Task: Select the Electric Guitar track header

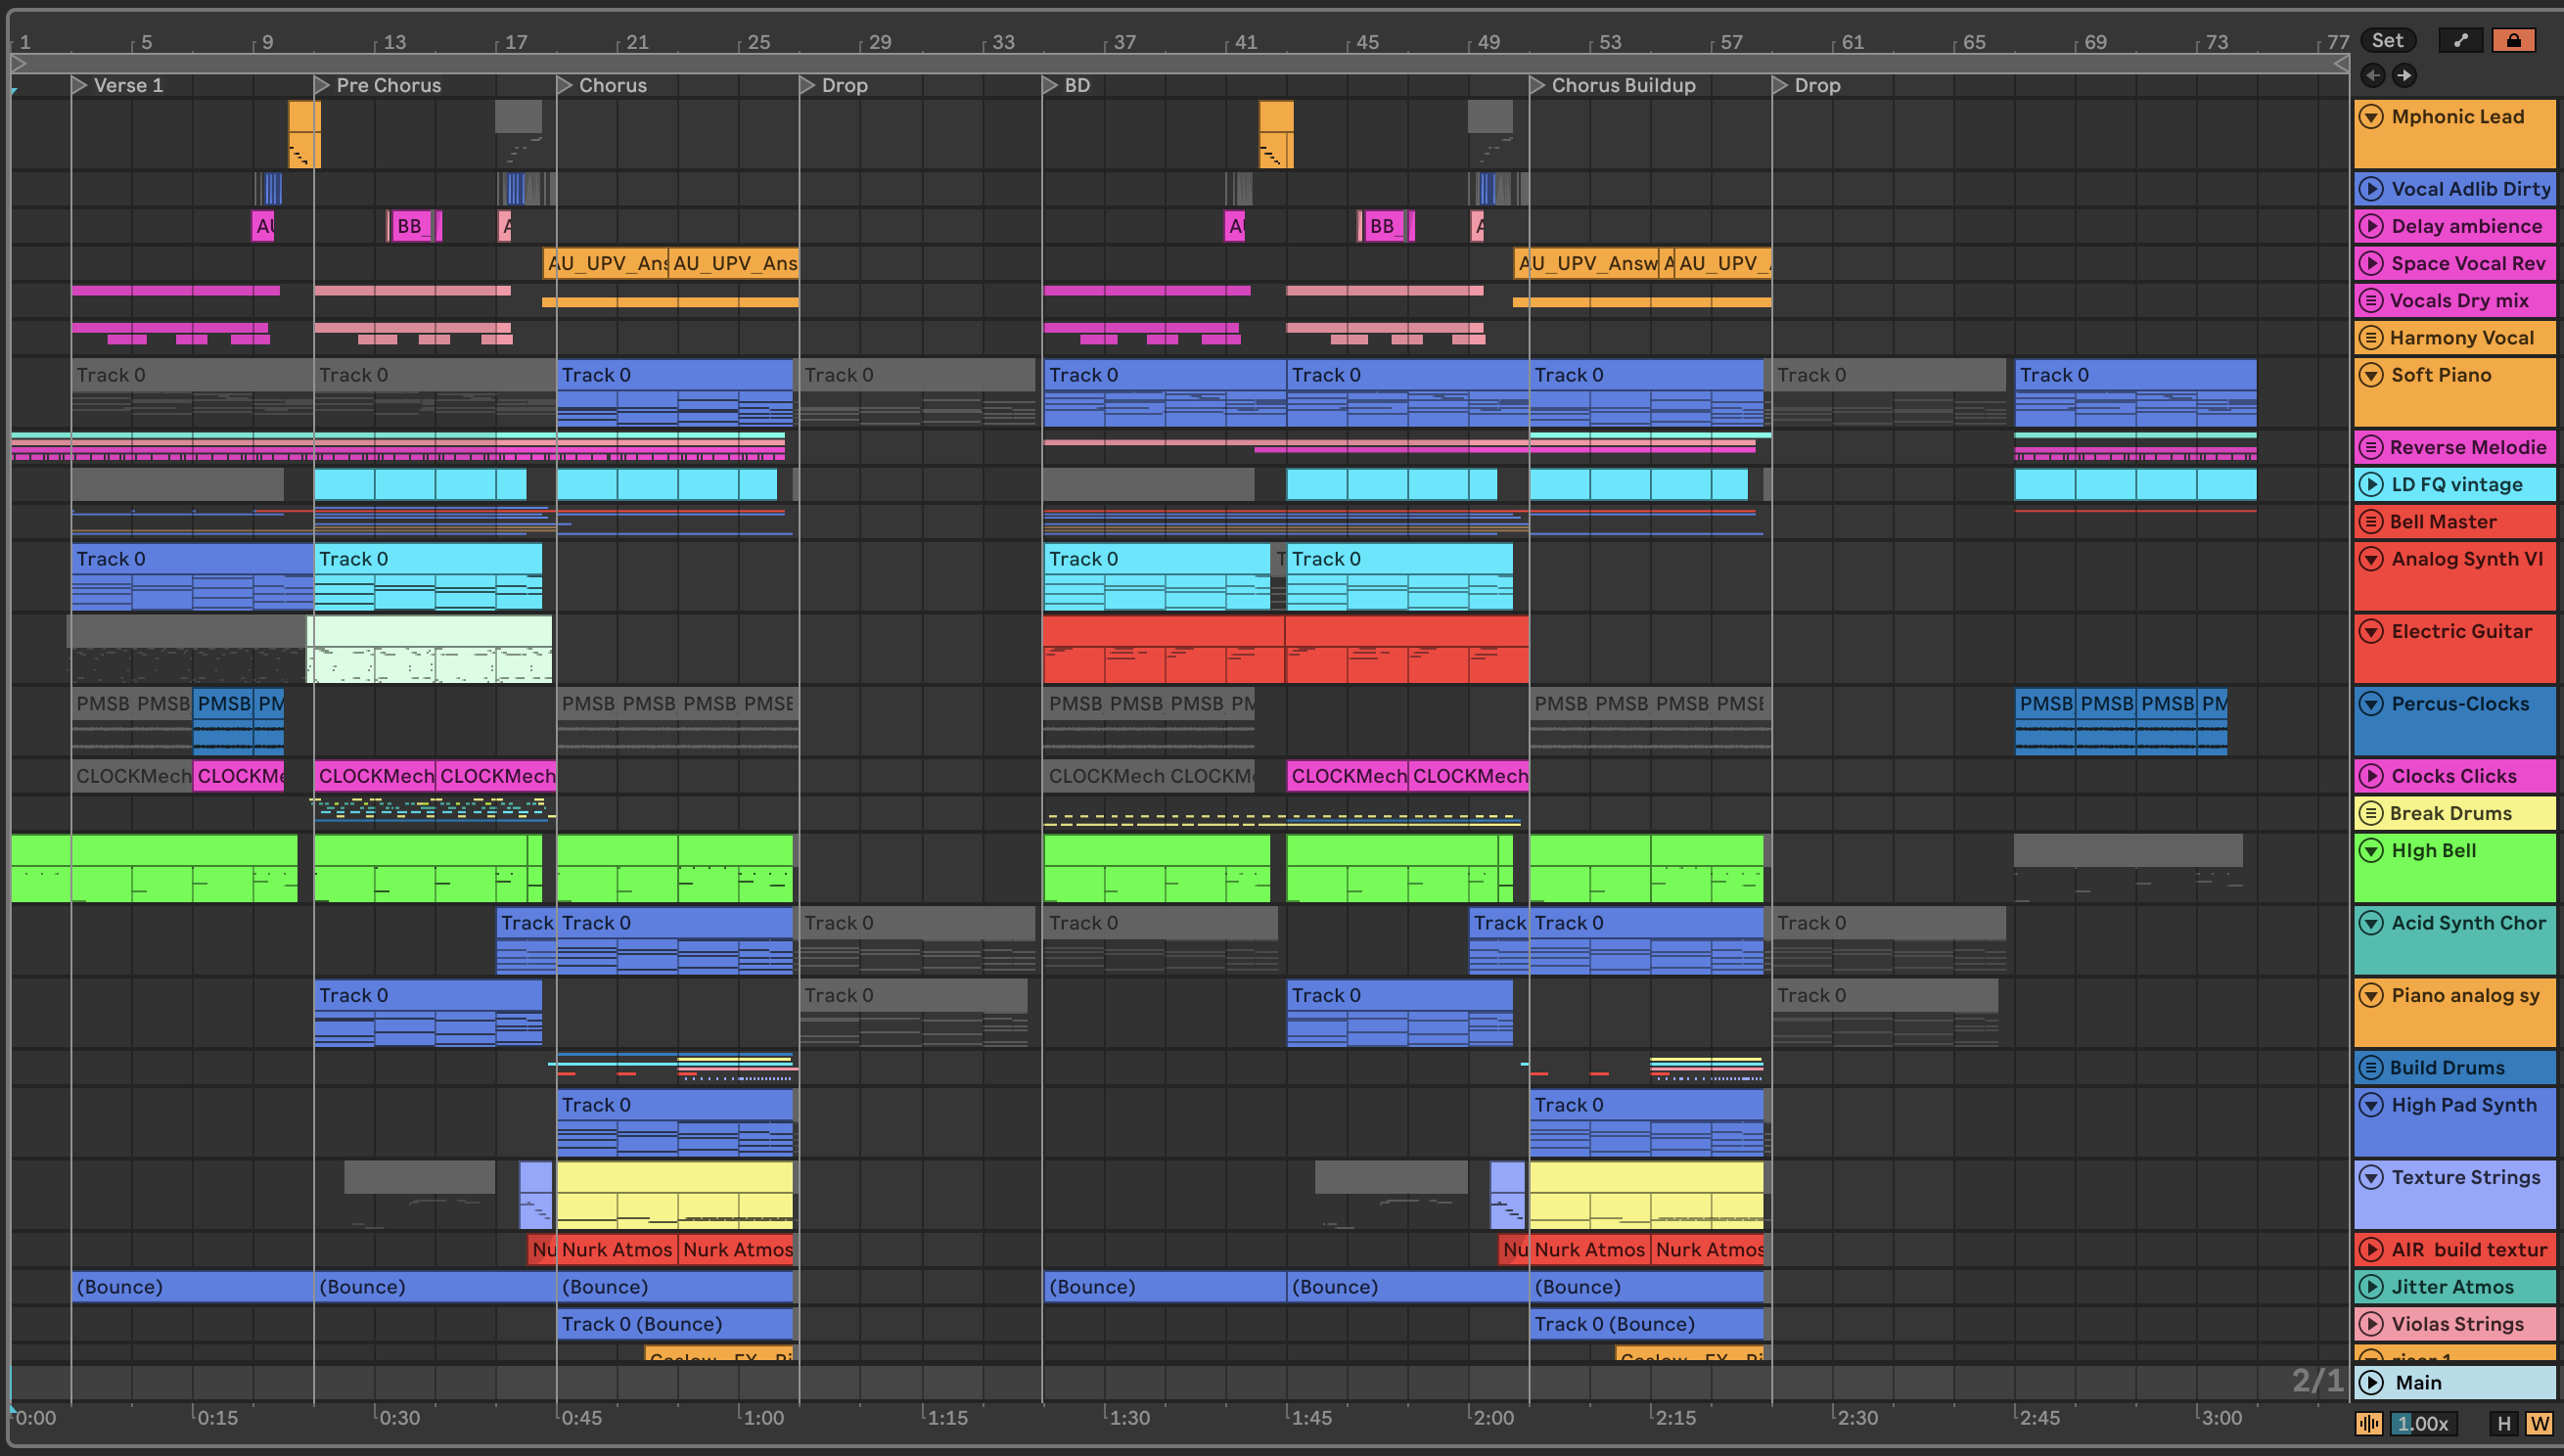Action: [2465, 632]
